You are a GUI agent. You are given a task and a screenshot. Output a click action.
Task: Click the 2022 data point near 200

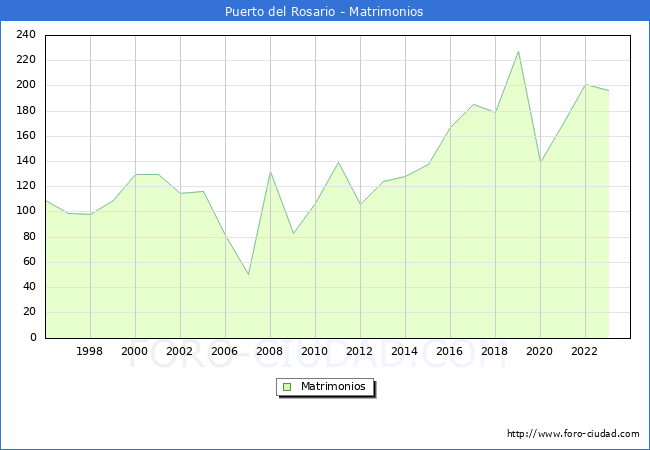585,85
